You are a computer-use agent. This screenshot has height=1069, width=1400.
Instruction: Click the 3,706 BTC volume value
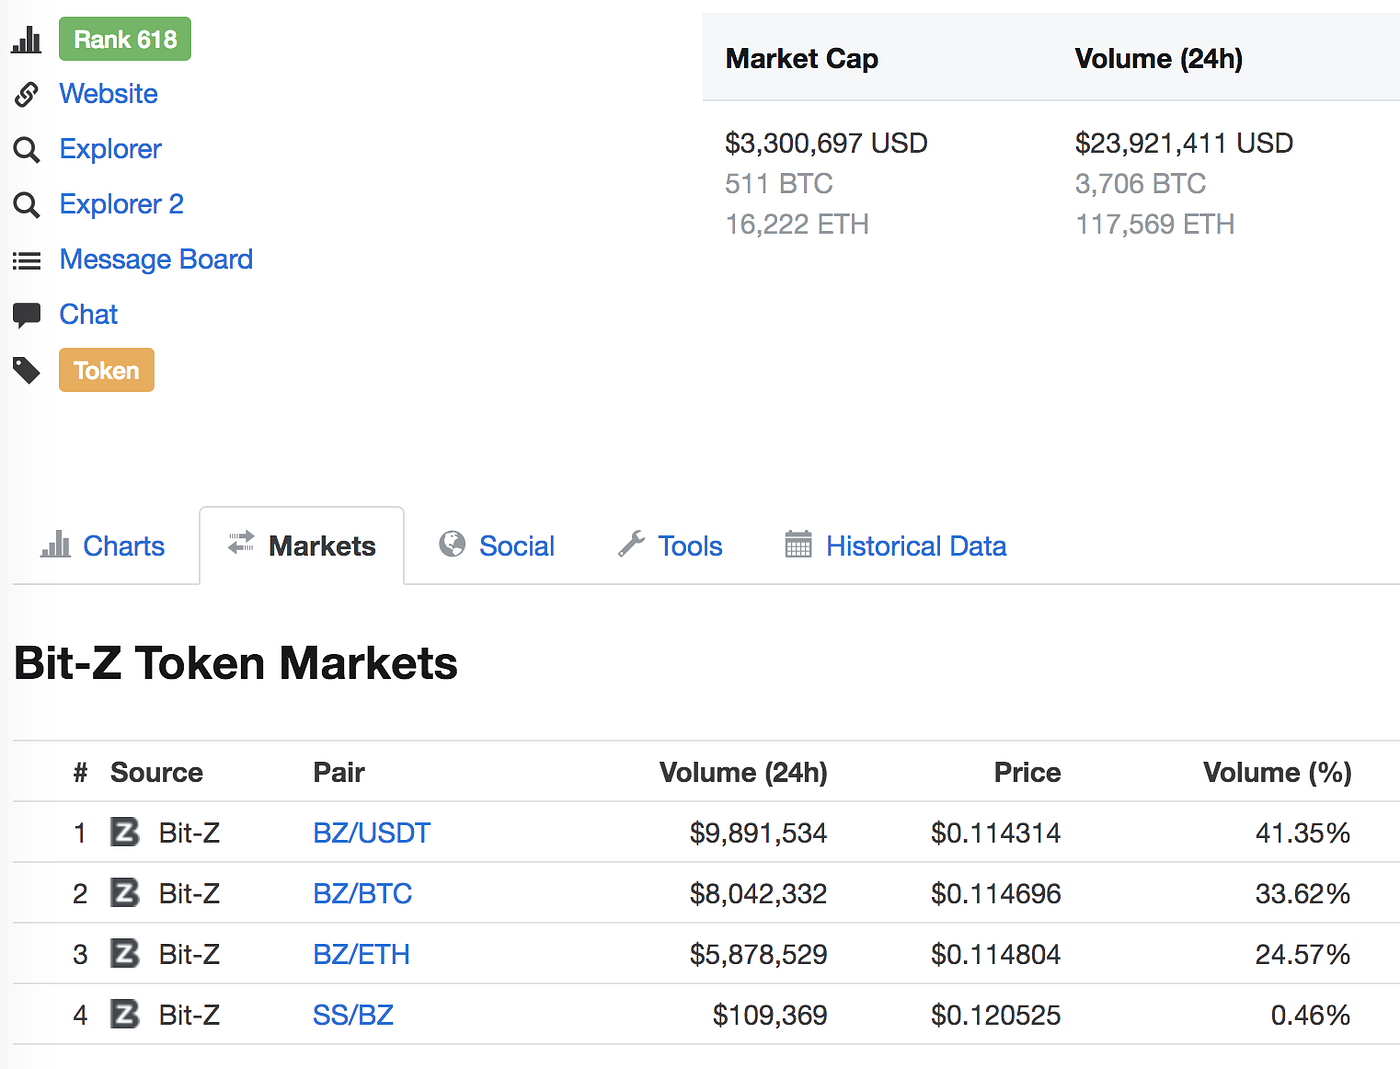tap(1141, 184)
